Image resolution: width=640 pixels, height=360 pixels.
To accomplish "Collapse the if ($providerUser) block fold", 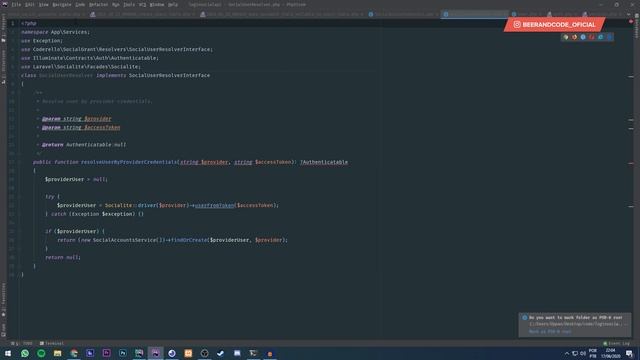I will coord(19,231).
